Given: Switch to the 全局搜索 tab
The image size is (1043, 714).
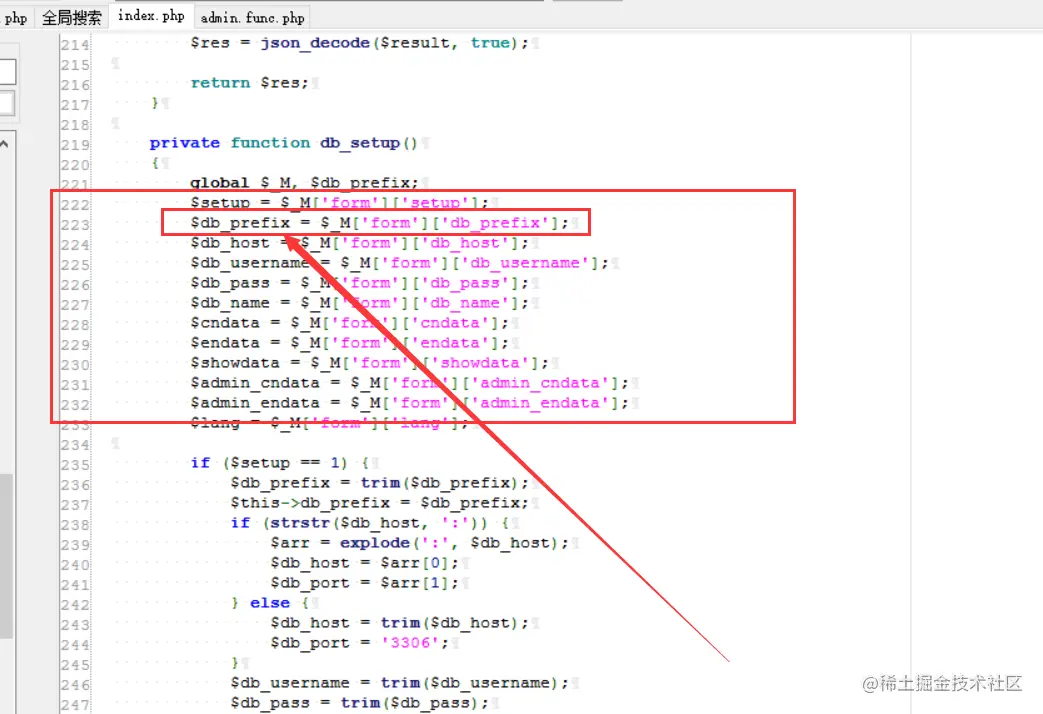Looking at the screenshot, I should tap(71, 17).
